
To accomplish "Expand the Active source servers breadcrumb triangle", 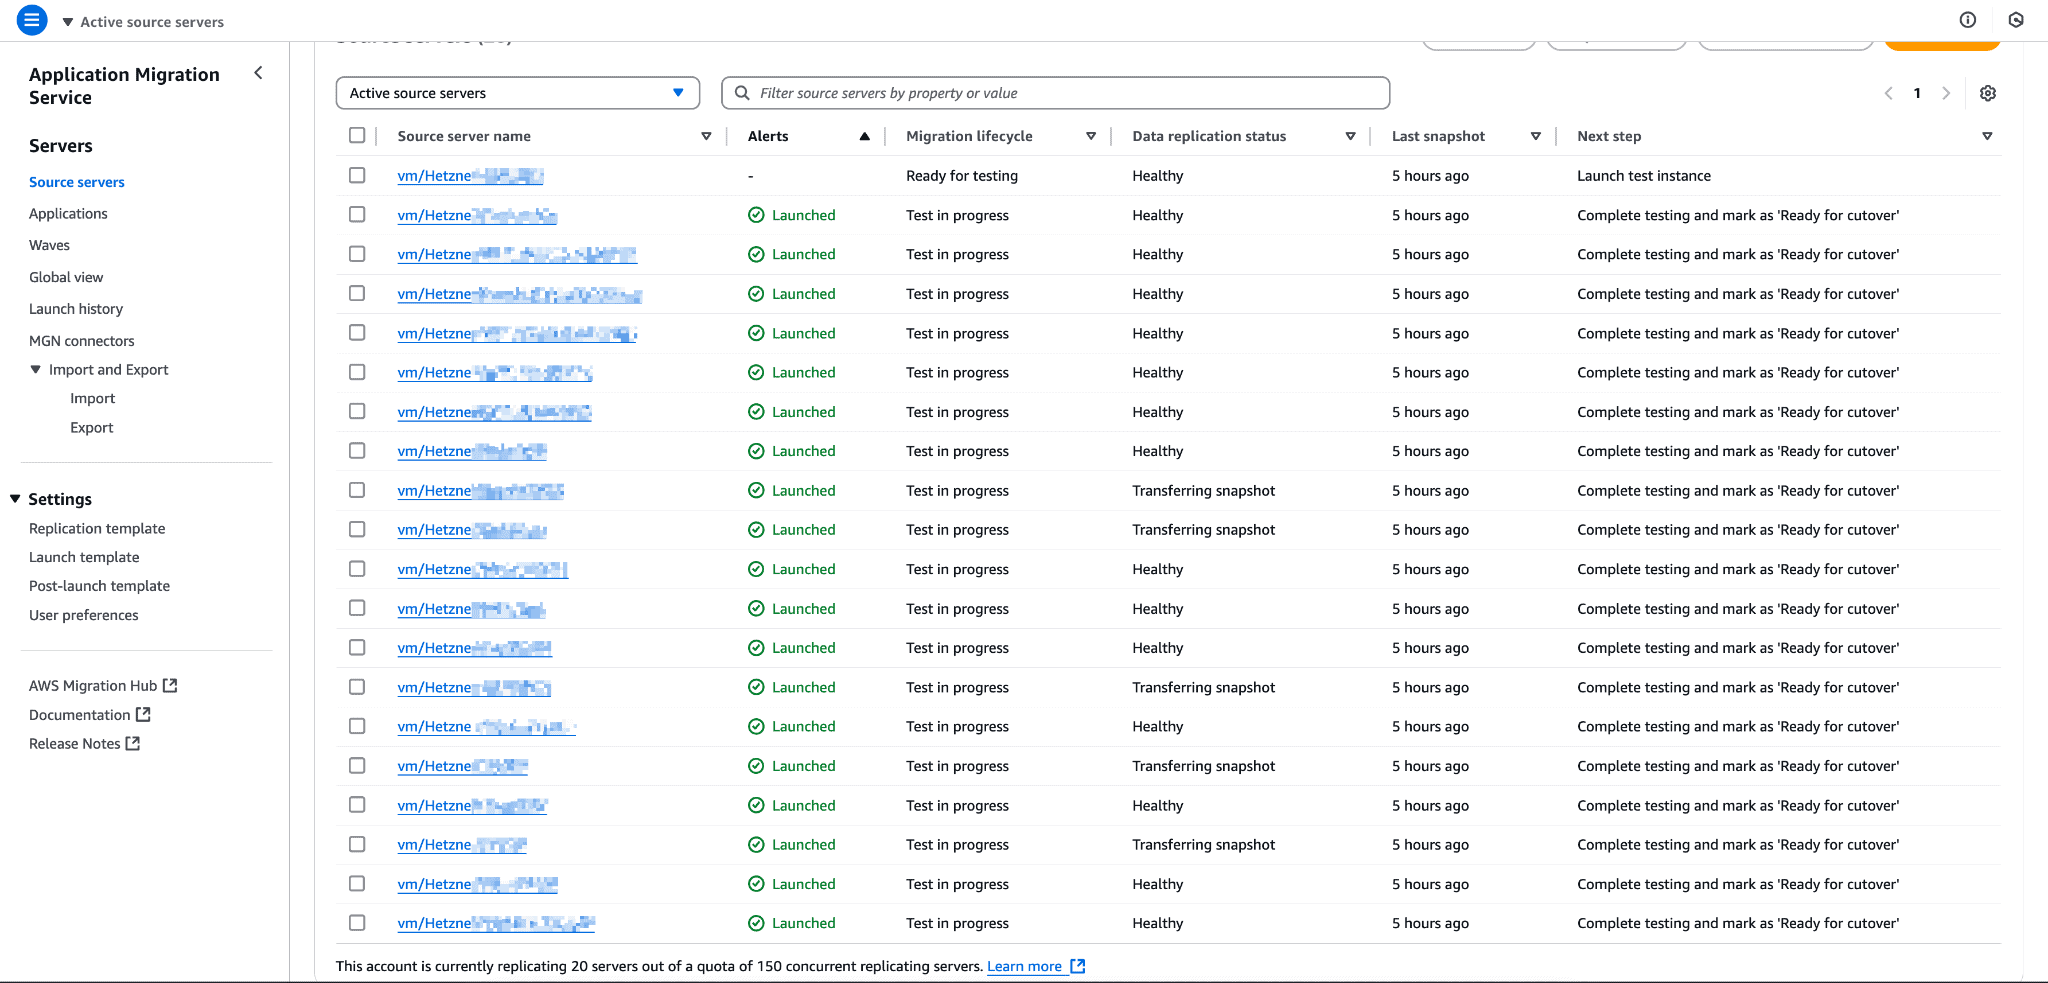I will pyautogui.click(x=68, y=22).
